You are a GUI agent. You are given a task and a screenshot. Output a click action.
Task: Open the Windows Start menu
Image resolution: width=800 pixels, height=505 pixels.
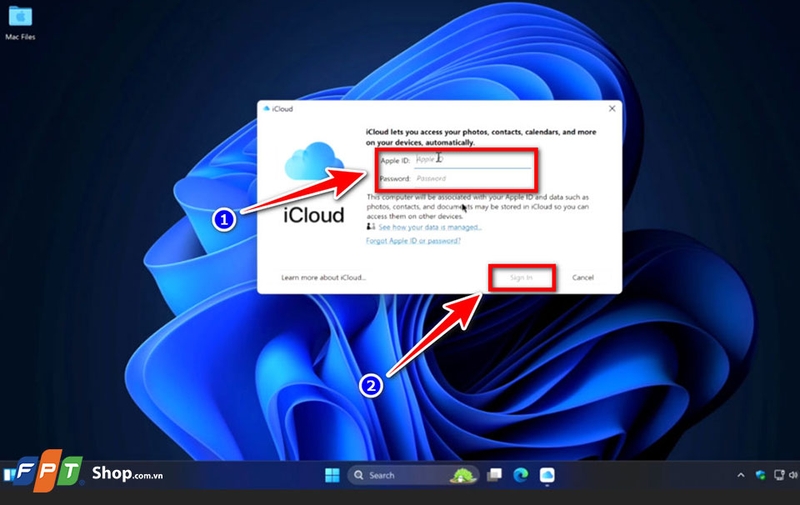tap(332, 475)
